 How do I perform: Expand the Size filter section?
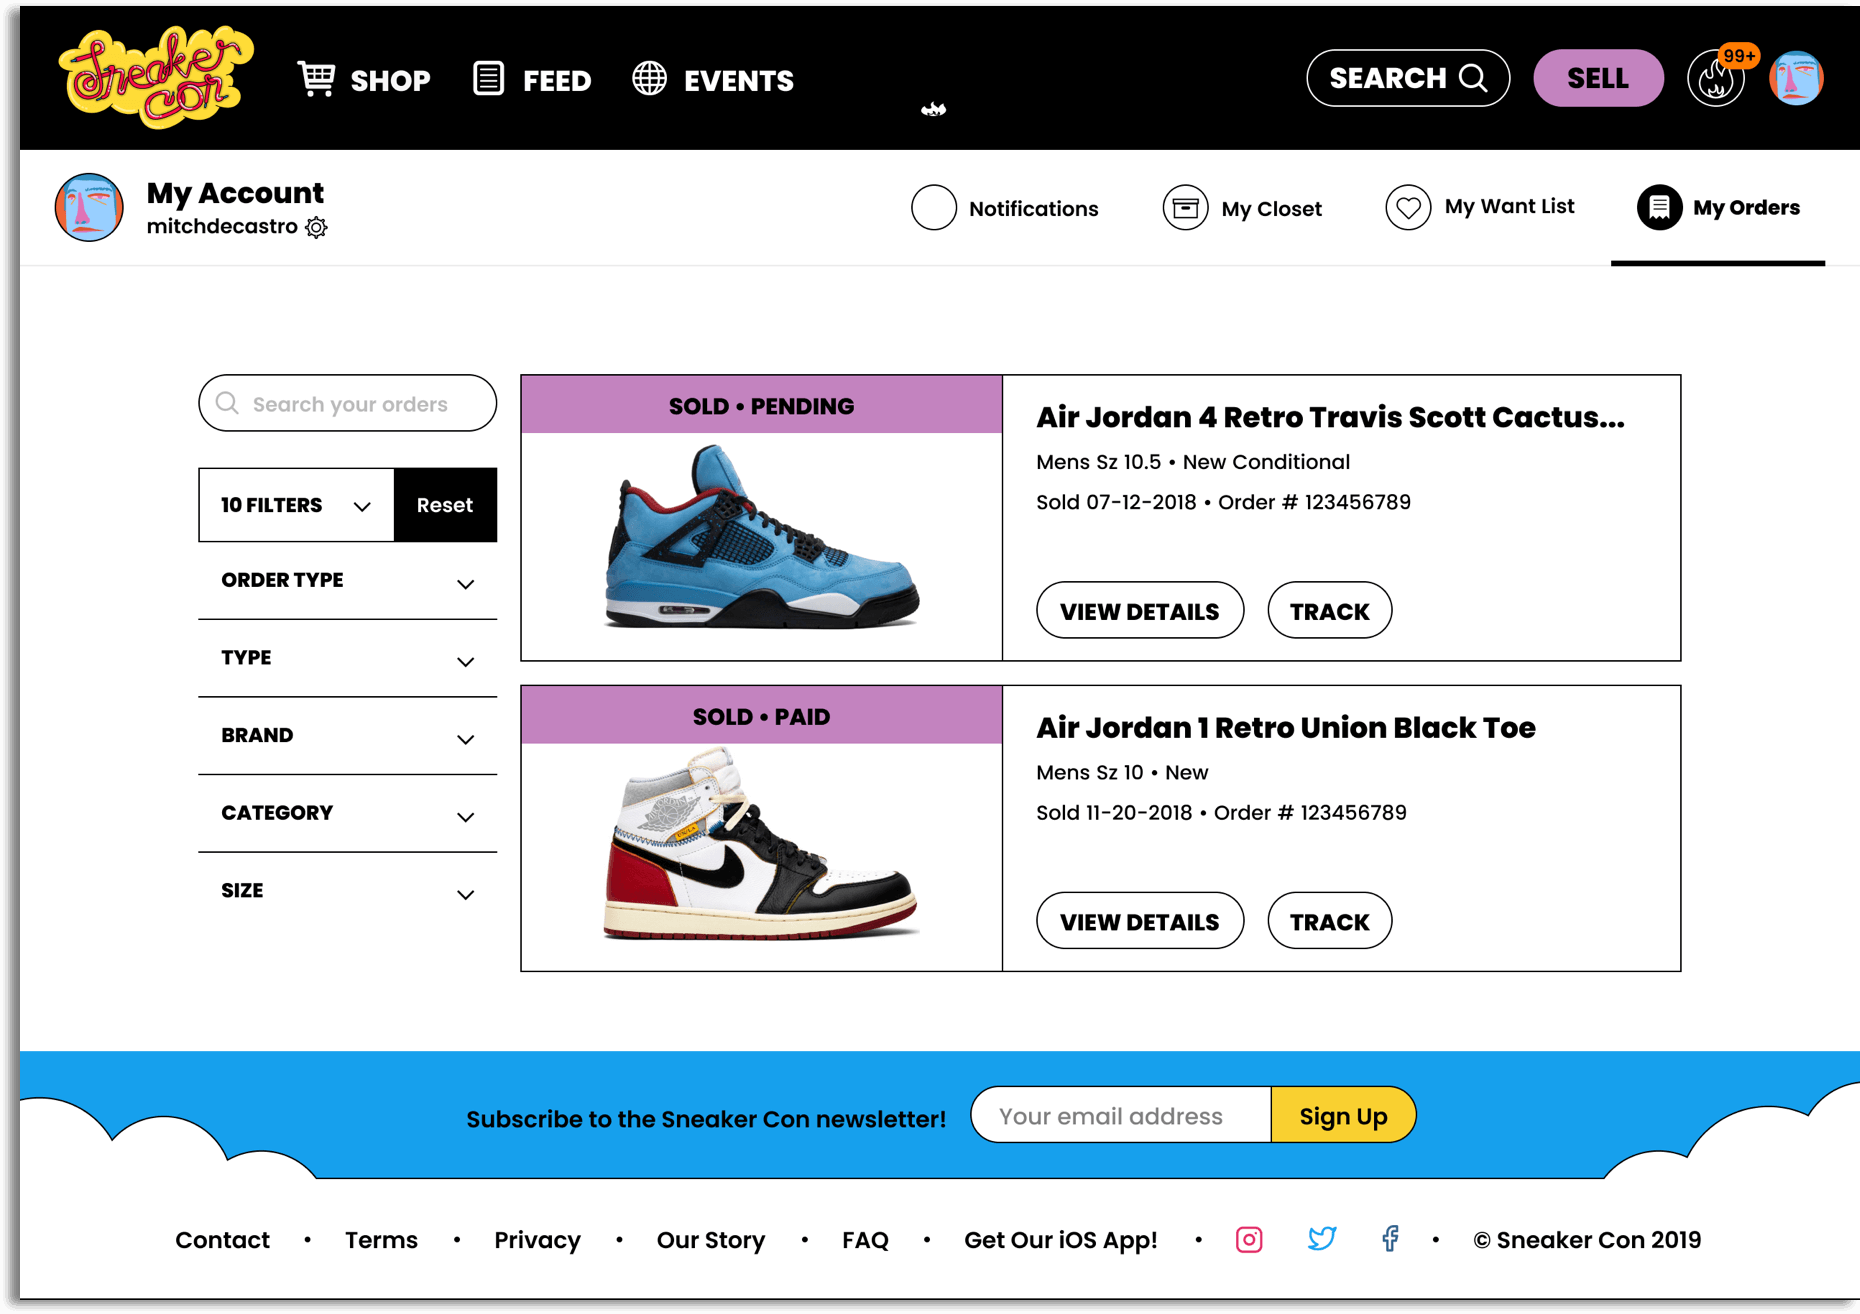tap(347, 891)
